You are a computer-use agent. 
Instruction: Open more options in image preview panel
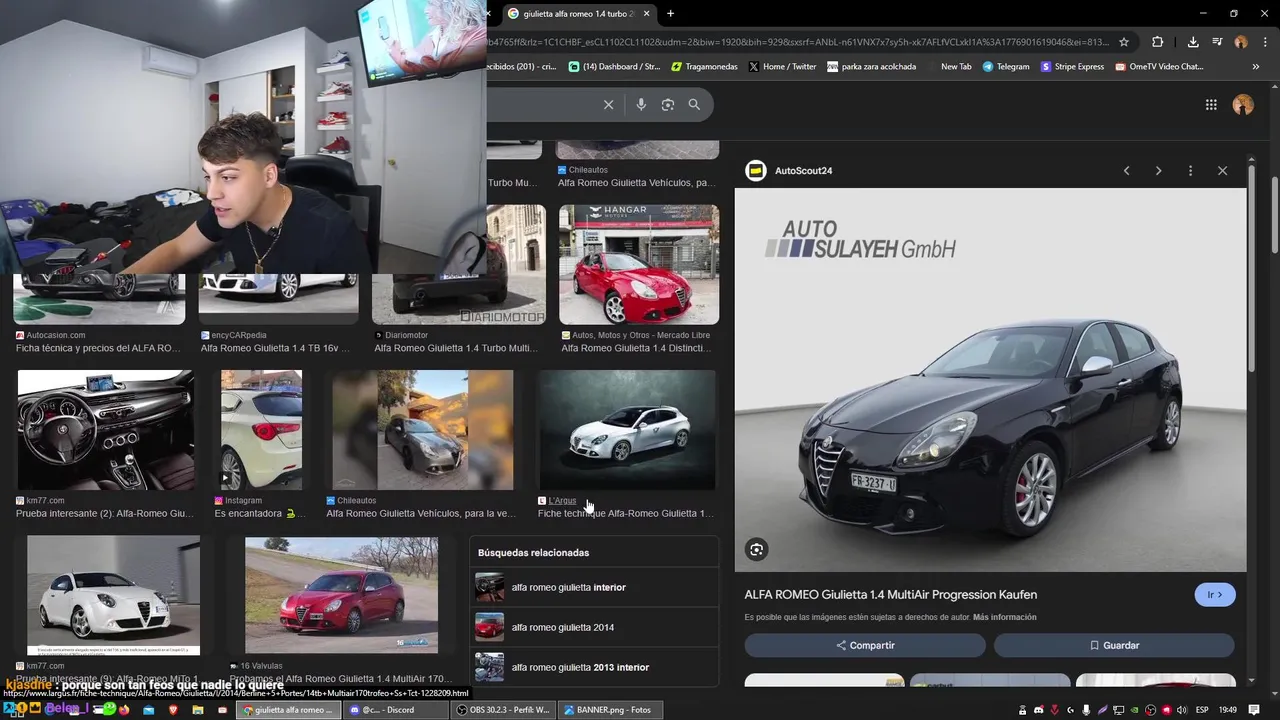click(1190, 171)
